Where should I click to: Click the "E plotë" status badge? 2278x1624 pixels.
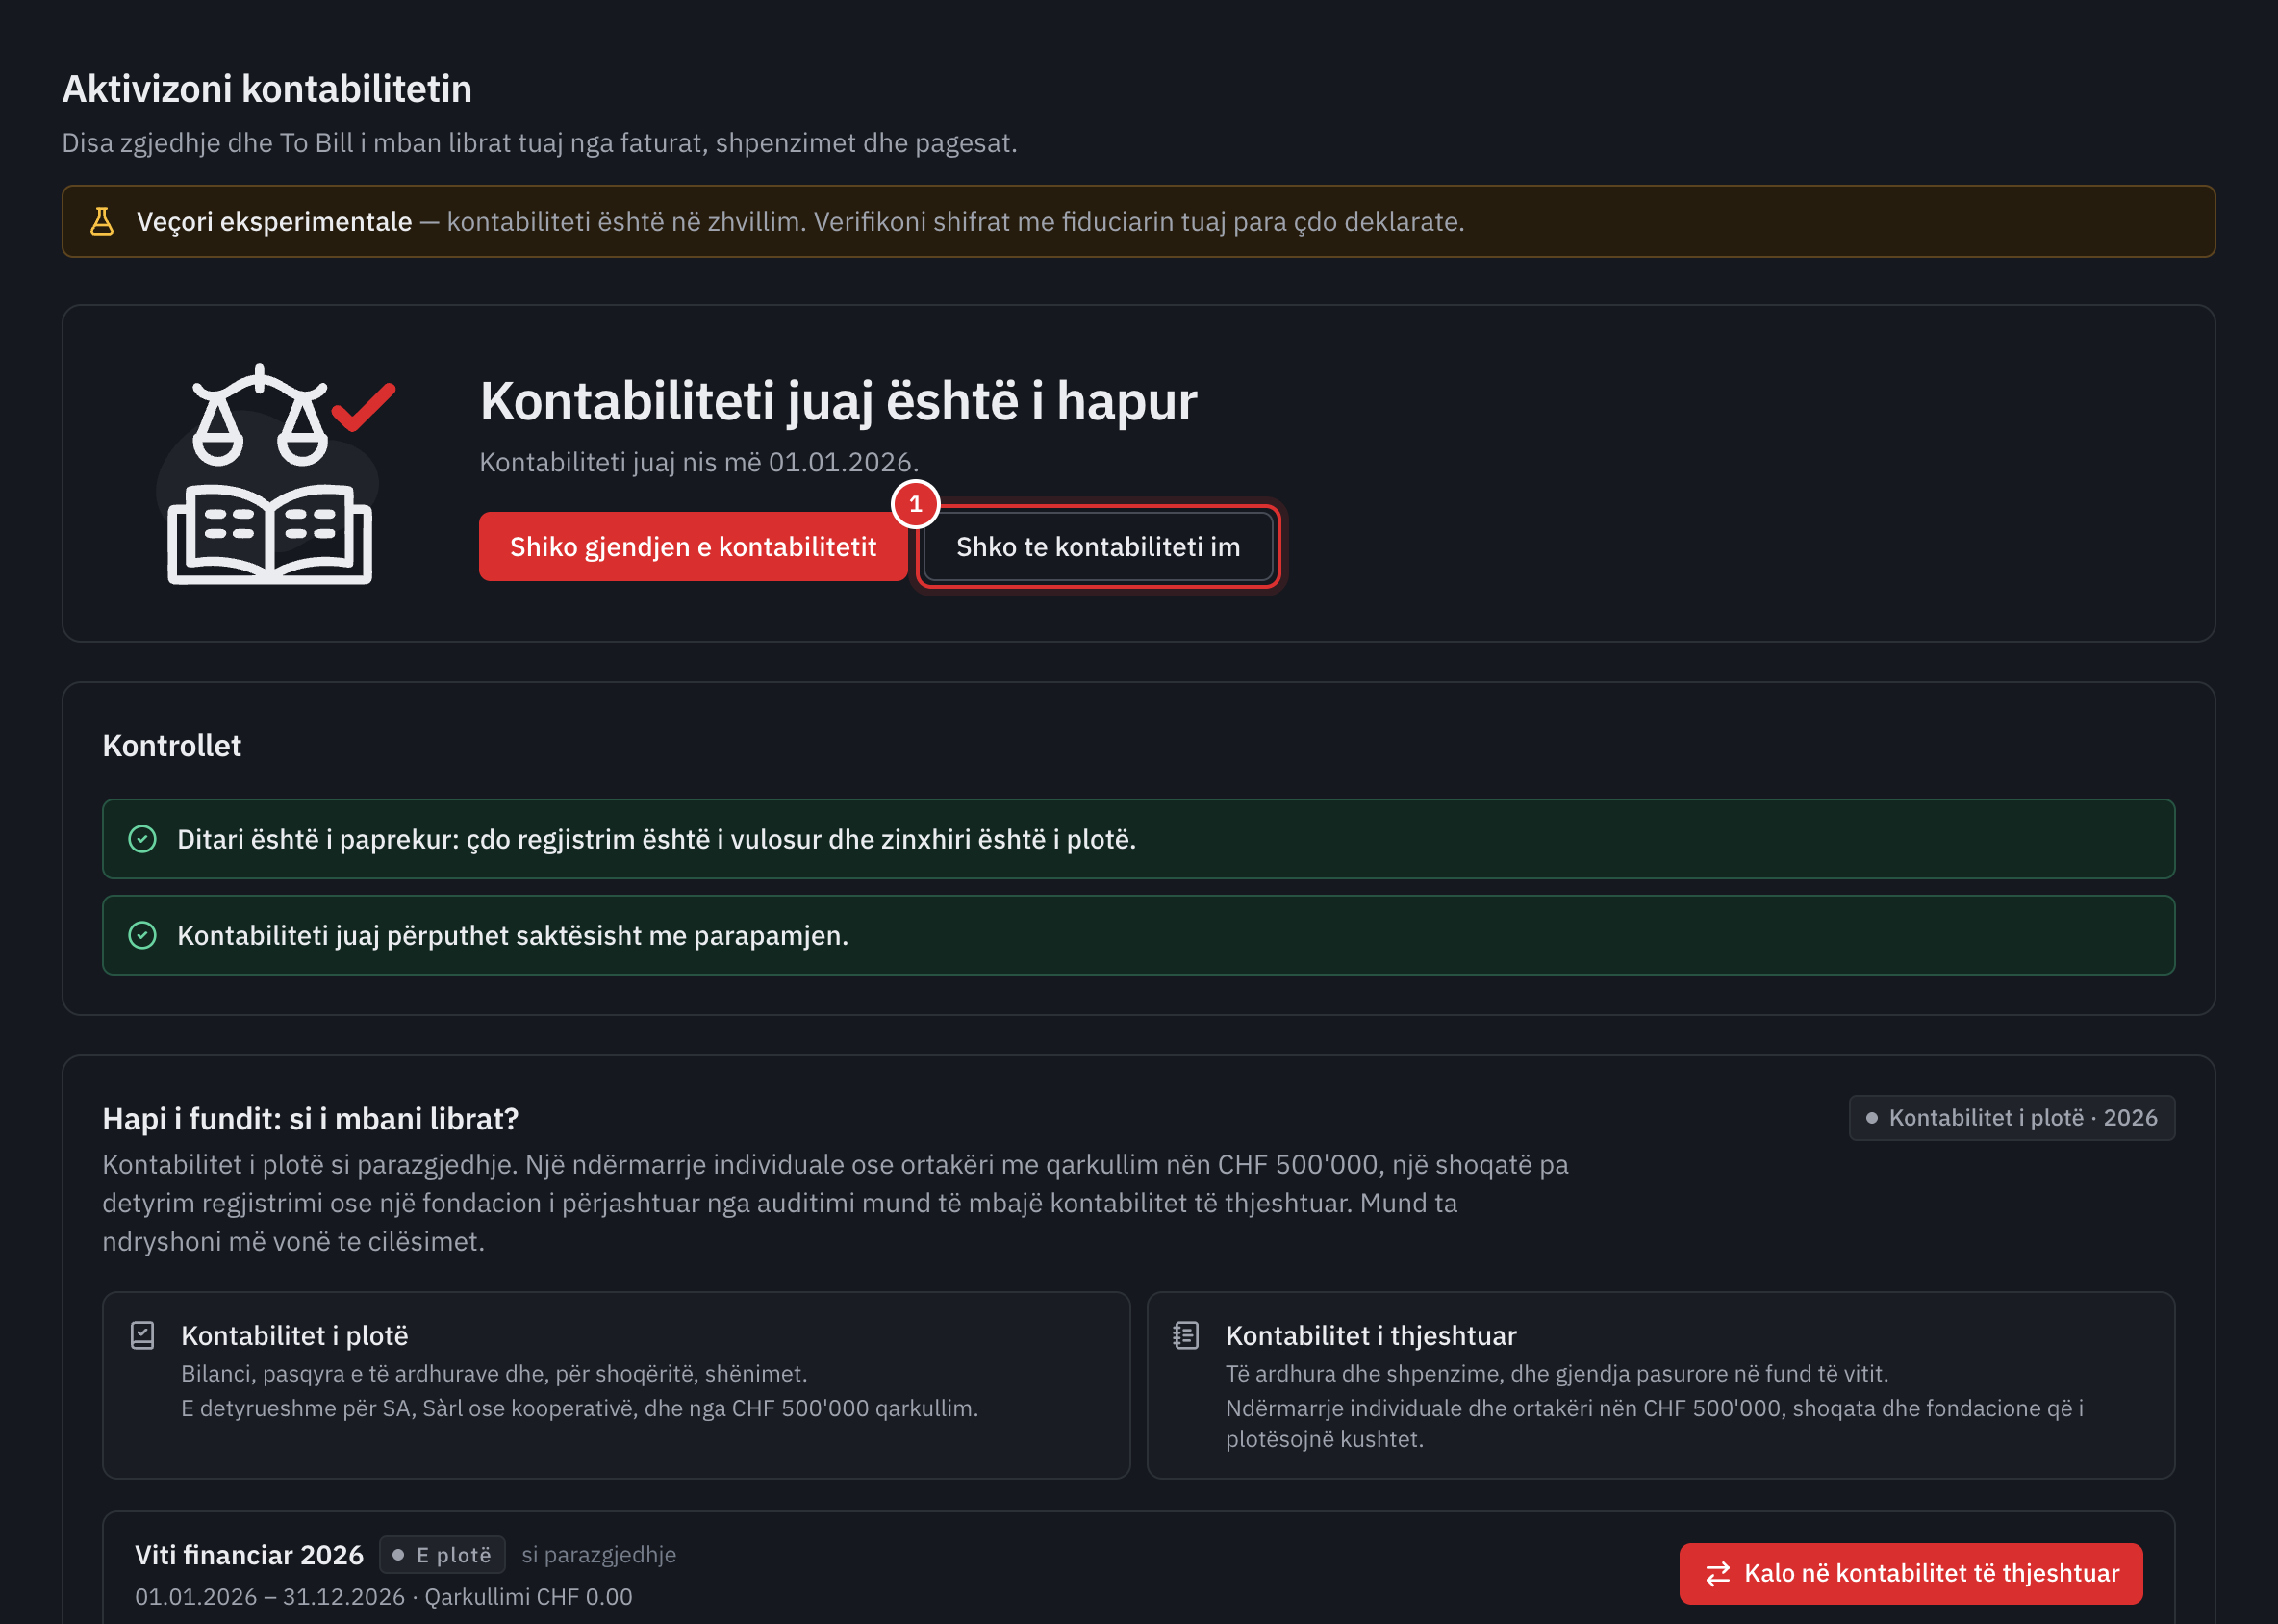[x=442, y=1555]
